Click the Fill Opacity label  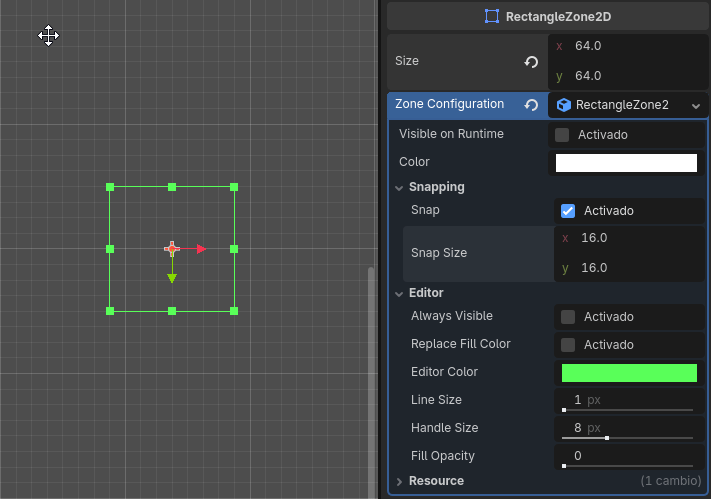[x=443, y=456]
